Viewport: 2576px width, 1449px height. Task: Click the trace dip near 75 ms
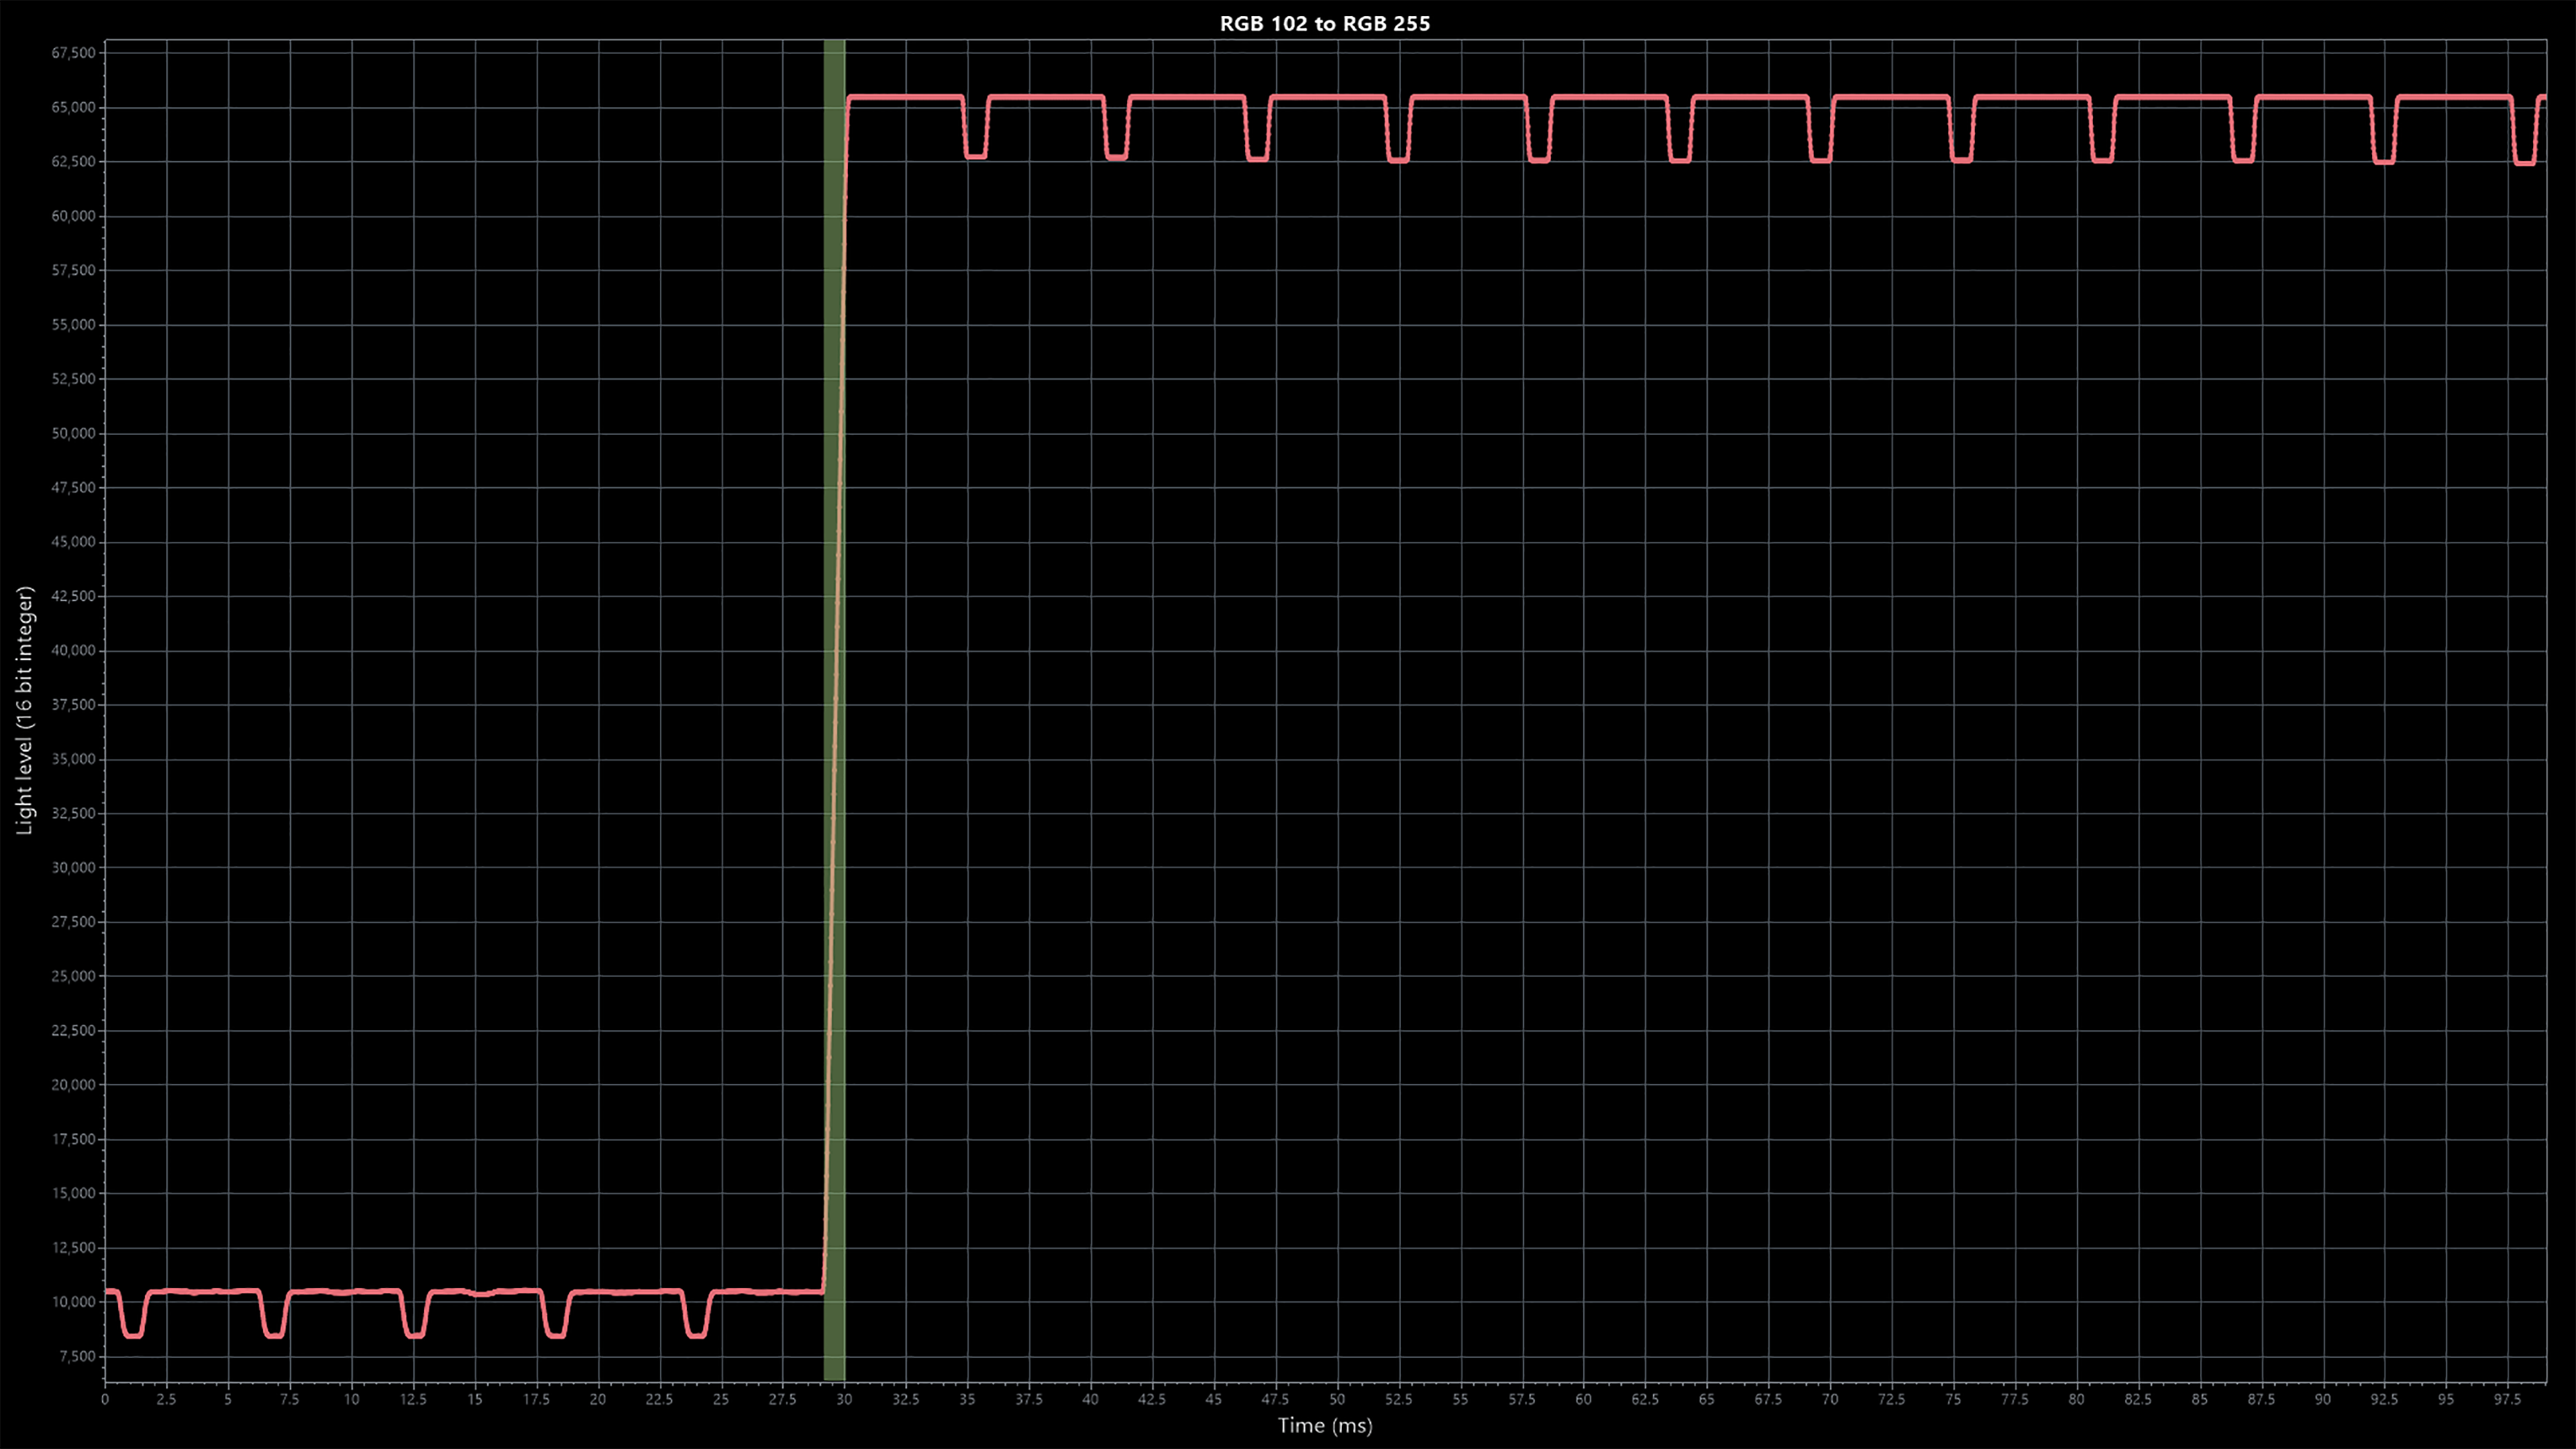coord(1962,159)
